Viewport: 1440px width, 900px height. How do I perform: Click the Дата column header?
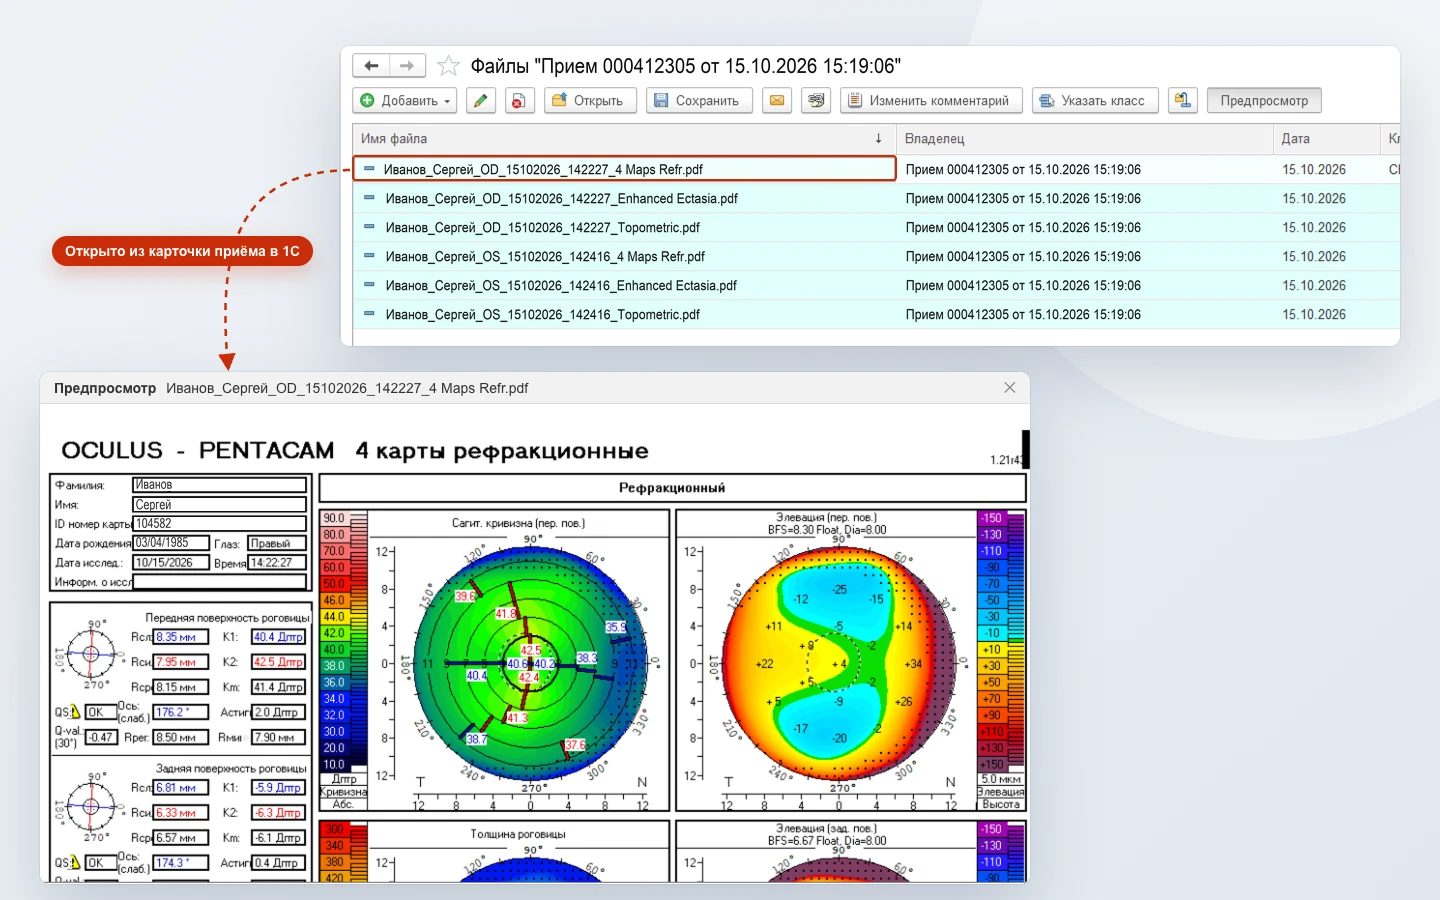point(1325,139)
